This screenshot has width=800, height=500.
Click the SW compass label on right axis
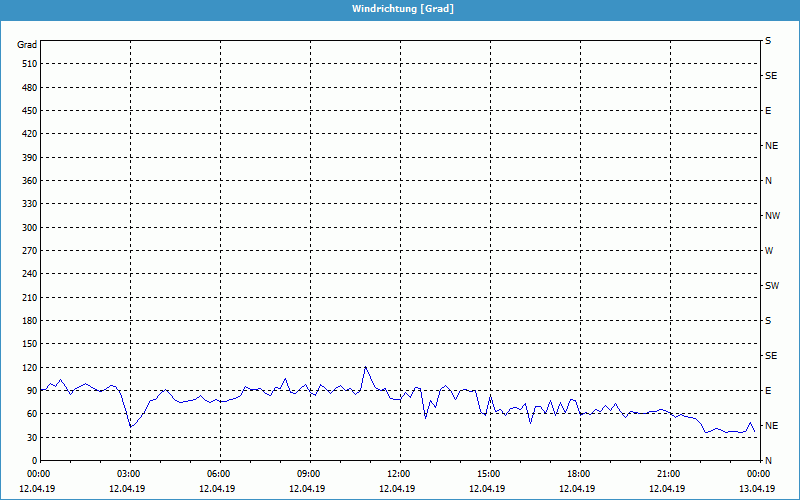(x=772, y=286)
